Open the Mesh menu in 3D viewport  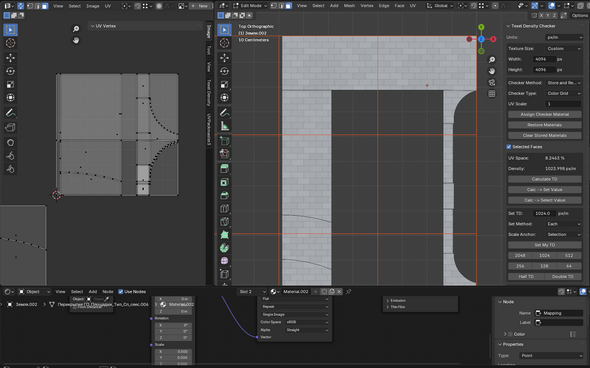[x=349, y=6]
